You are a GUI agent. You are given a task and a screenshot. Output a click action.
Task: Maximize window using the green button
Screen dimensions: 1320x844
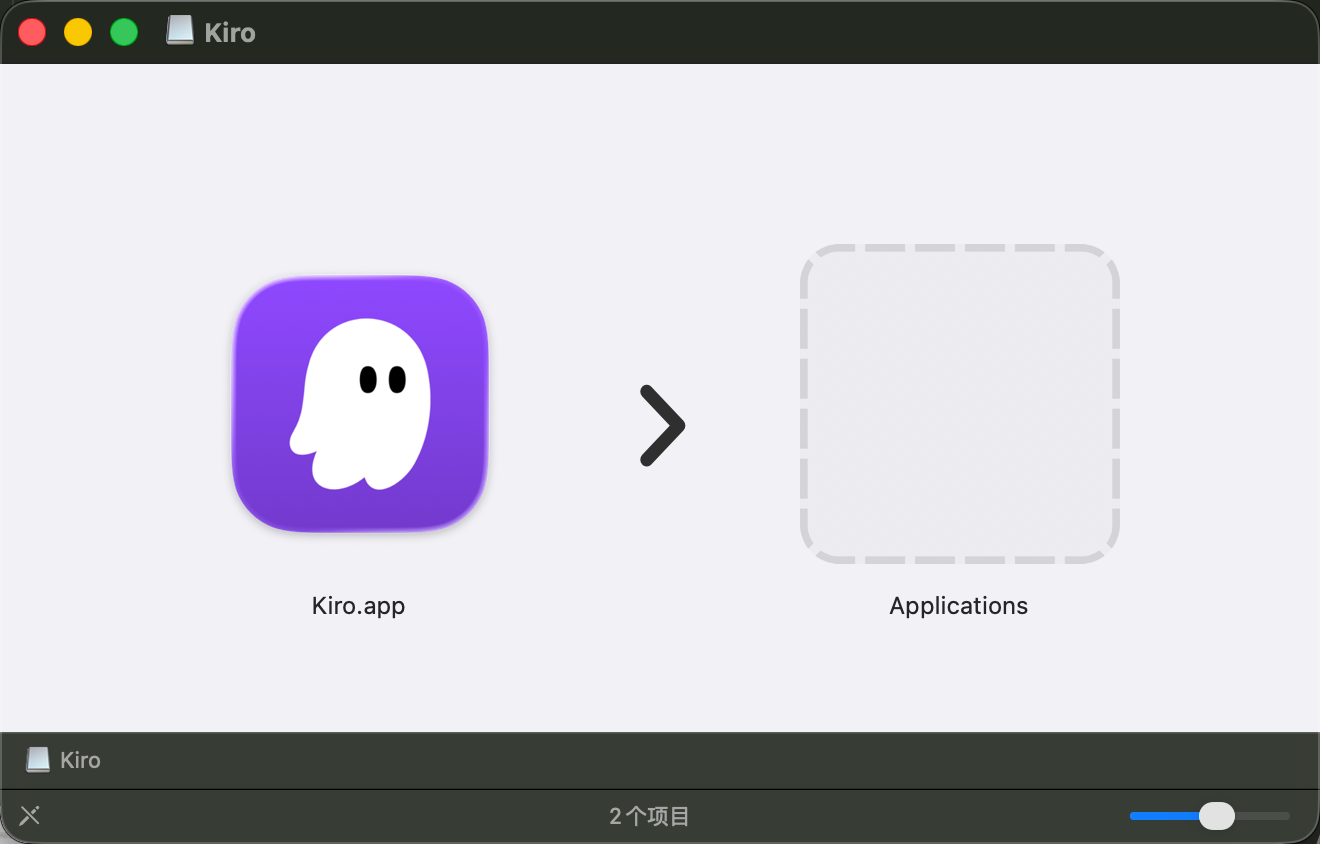coord(124,32)
